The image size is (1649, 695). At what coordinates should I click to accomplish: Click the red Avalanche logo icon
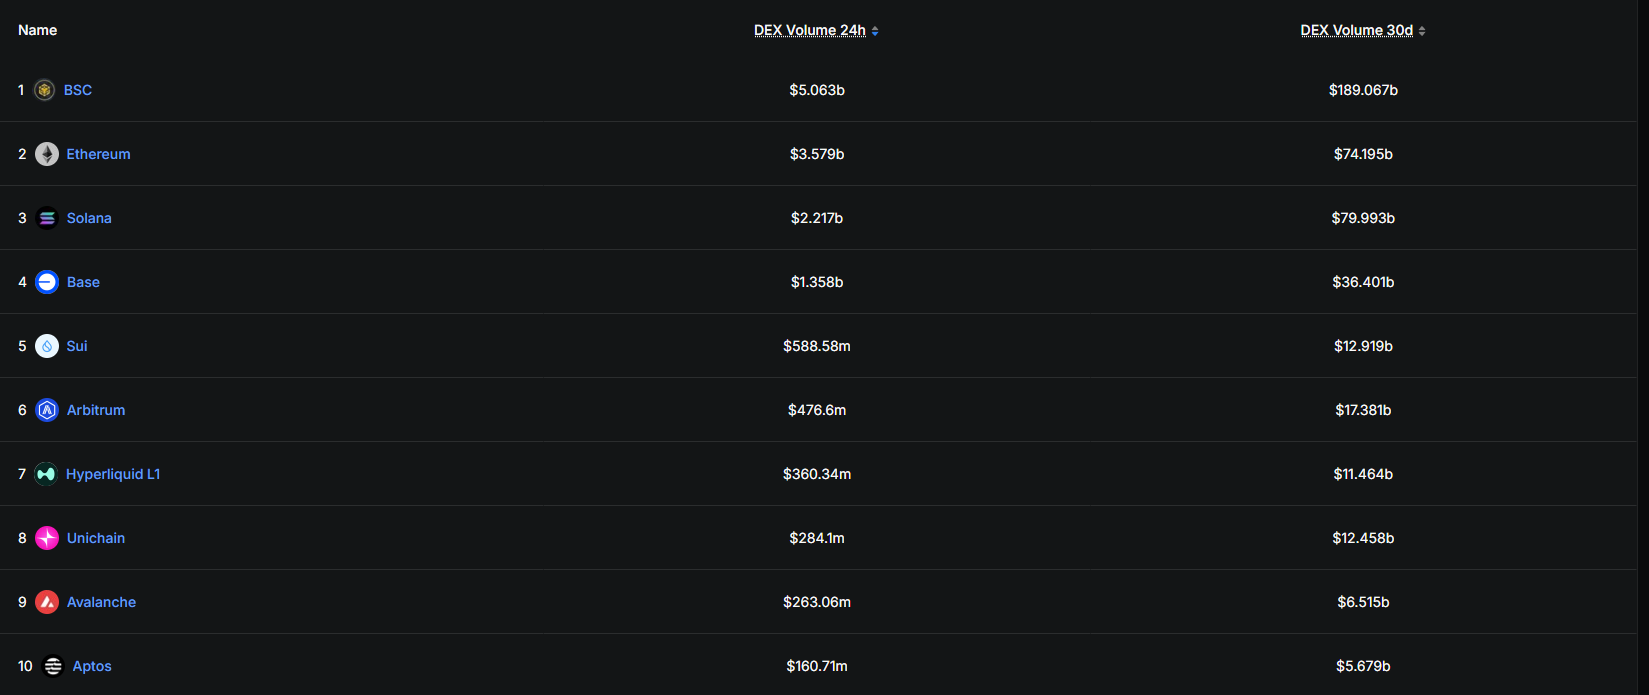tap(47, 602)
